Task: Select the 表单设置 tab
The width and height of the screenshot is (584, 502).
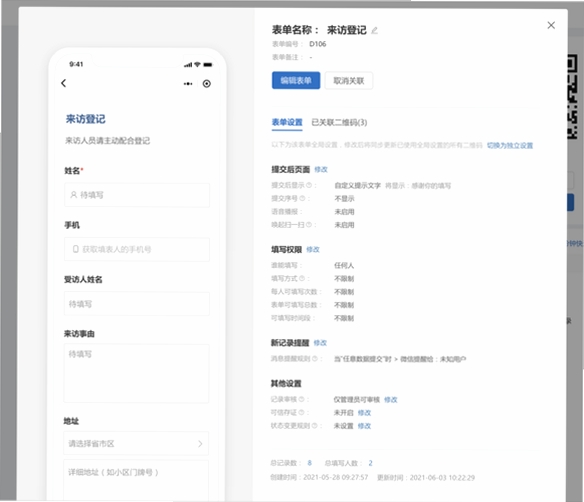Action: (287, 123)
